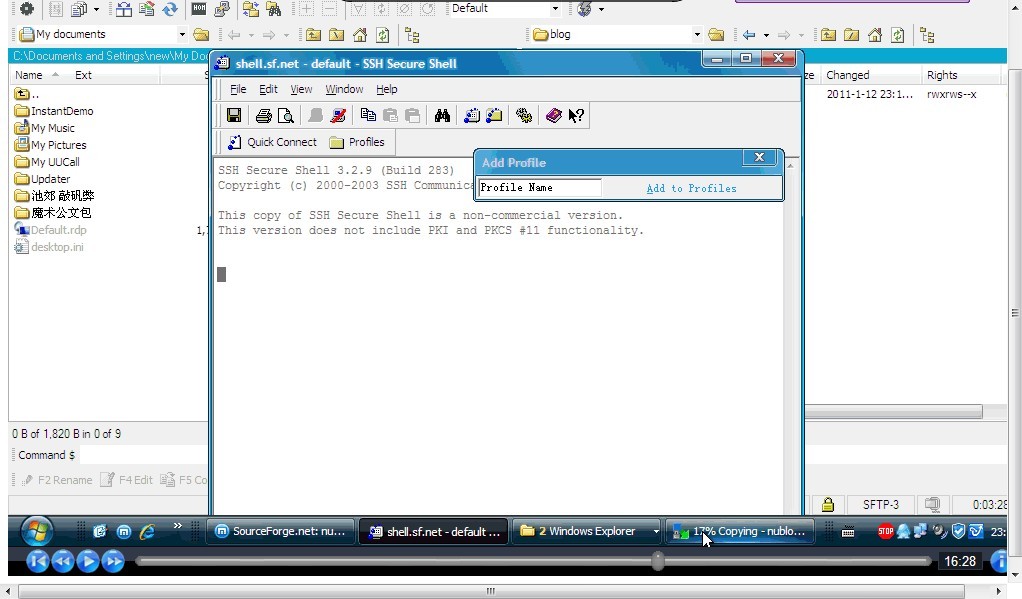The image size is (1022, 599).
Task: Open the View menu in SSH Secure Shell
Action: [301, 89]
